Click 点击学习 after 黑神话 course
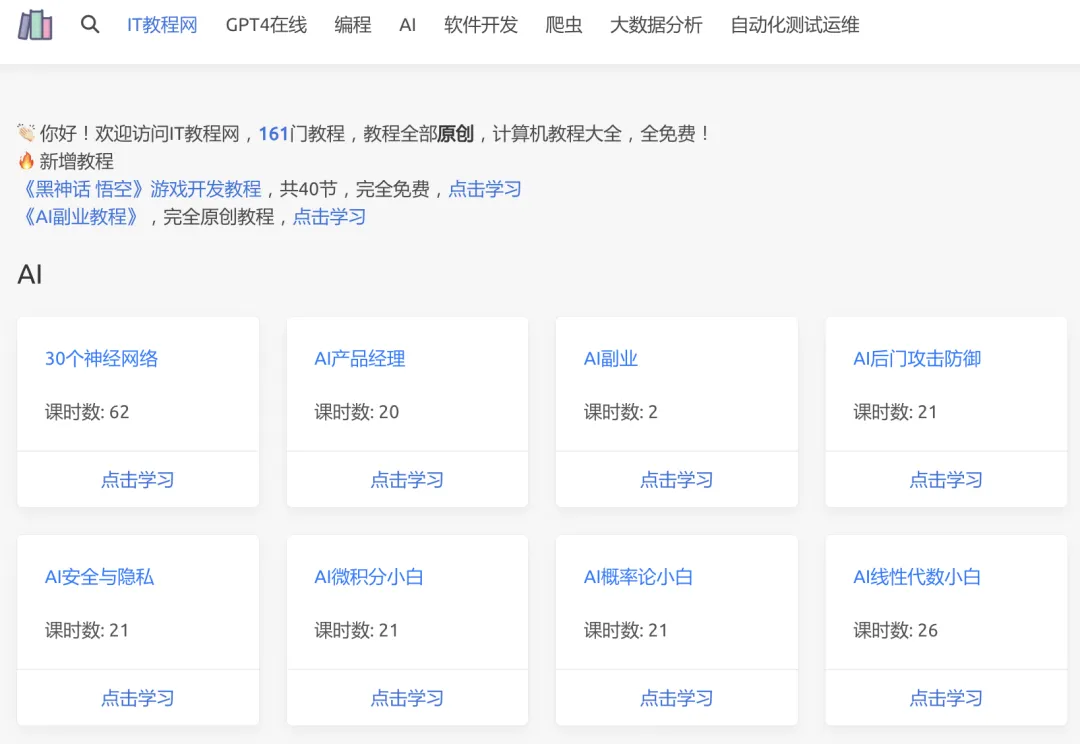 tap(485, 189)
